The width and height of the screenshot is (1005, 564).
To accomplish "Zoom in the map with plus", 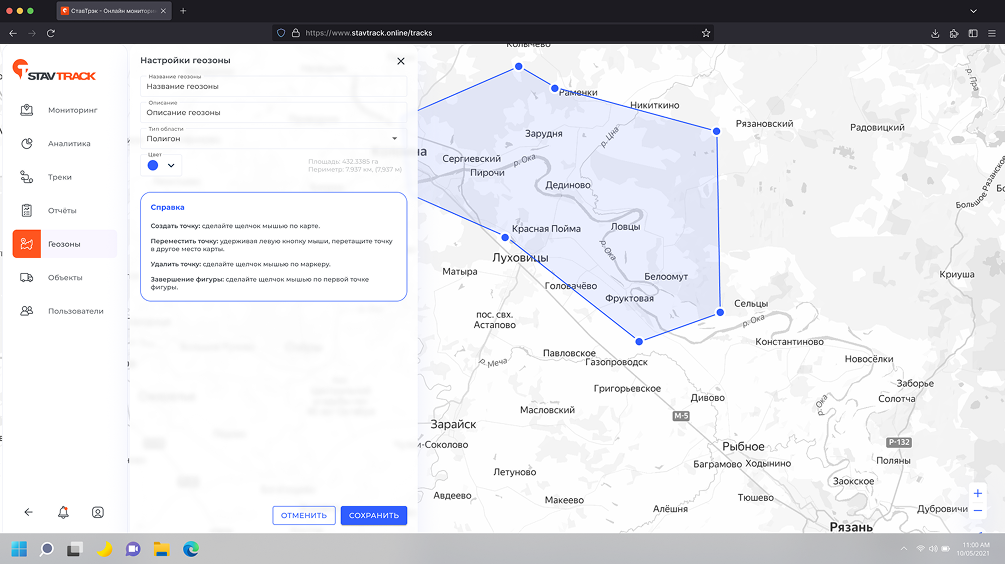I will pyautogui.click(x=977, y=494).
